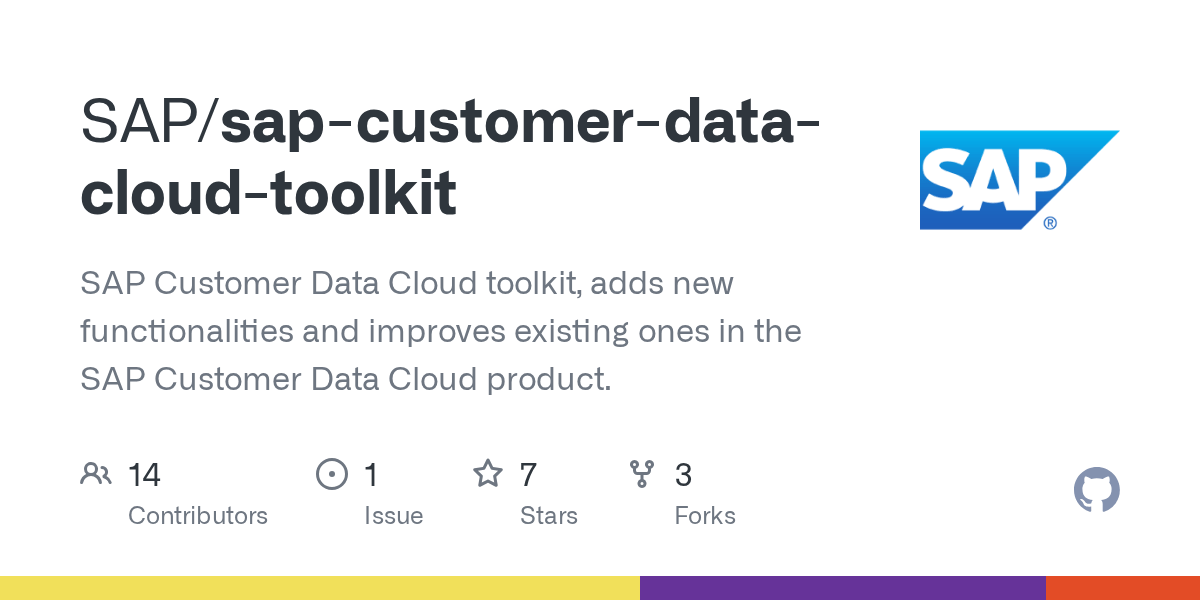Click the yellow language bar segment
This screenshot has width=1200, height=600.
(x=320, y=588)
